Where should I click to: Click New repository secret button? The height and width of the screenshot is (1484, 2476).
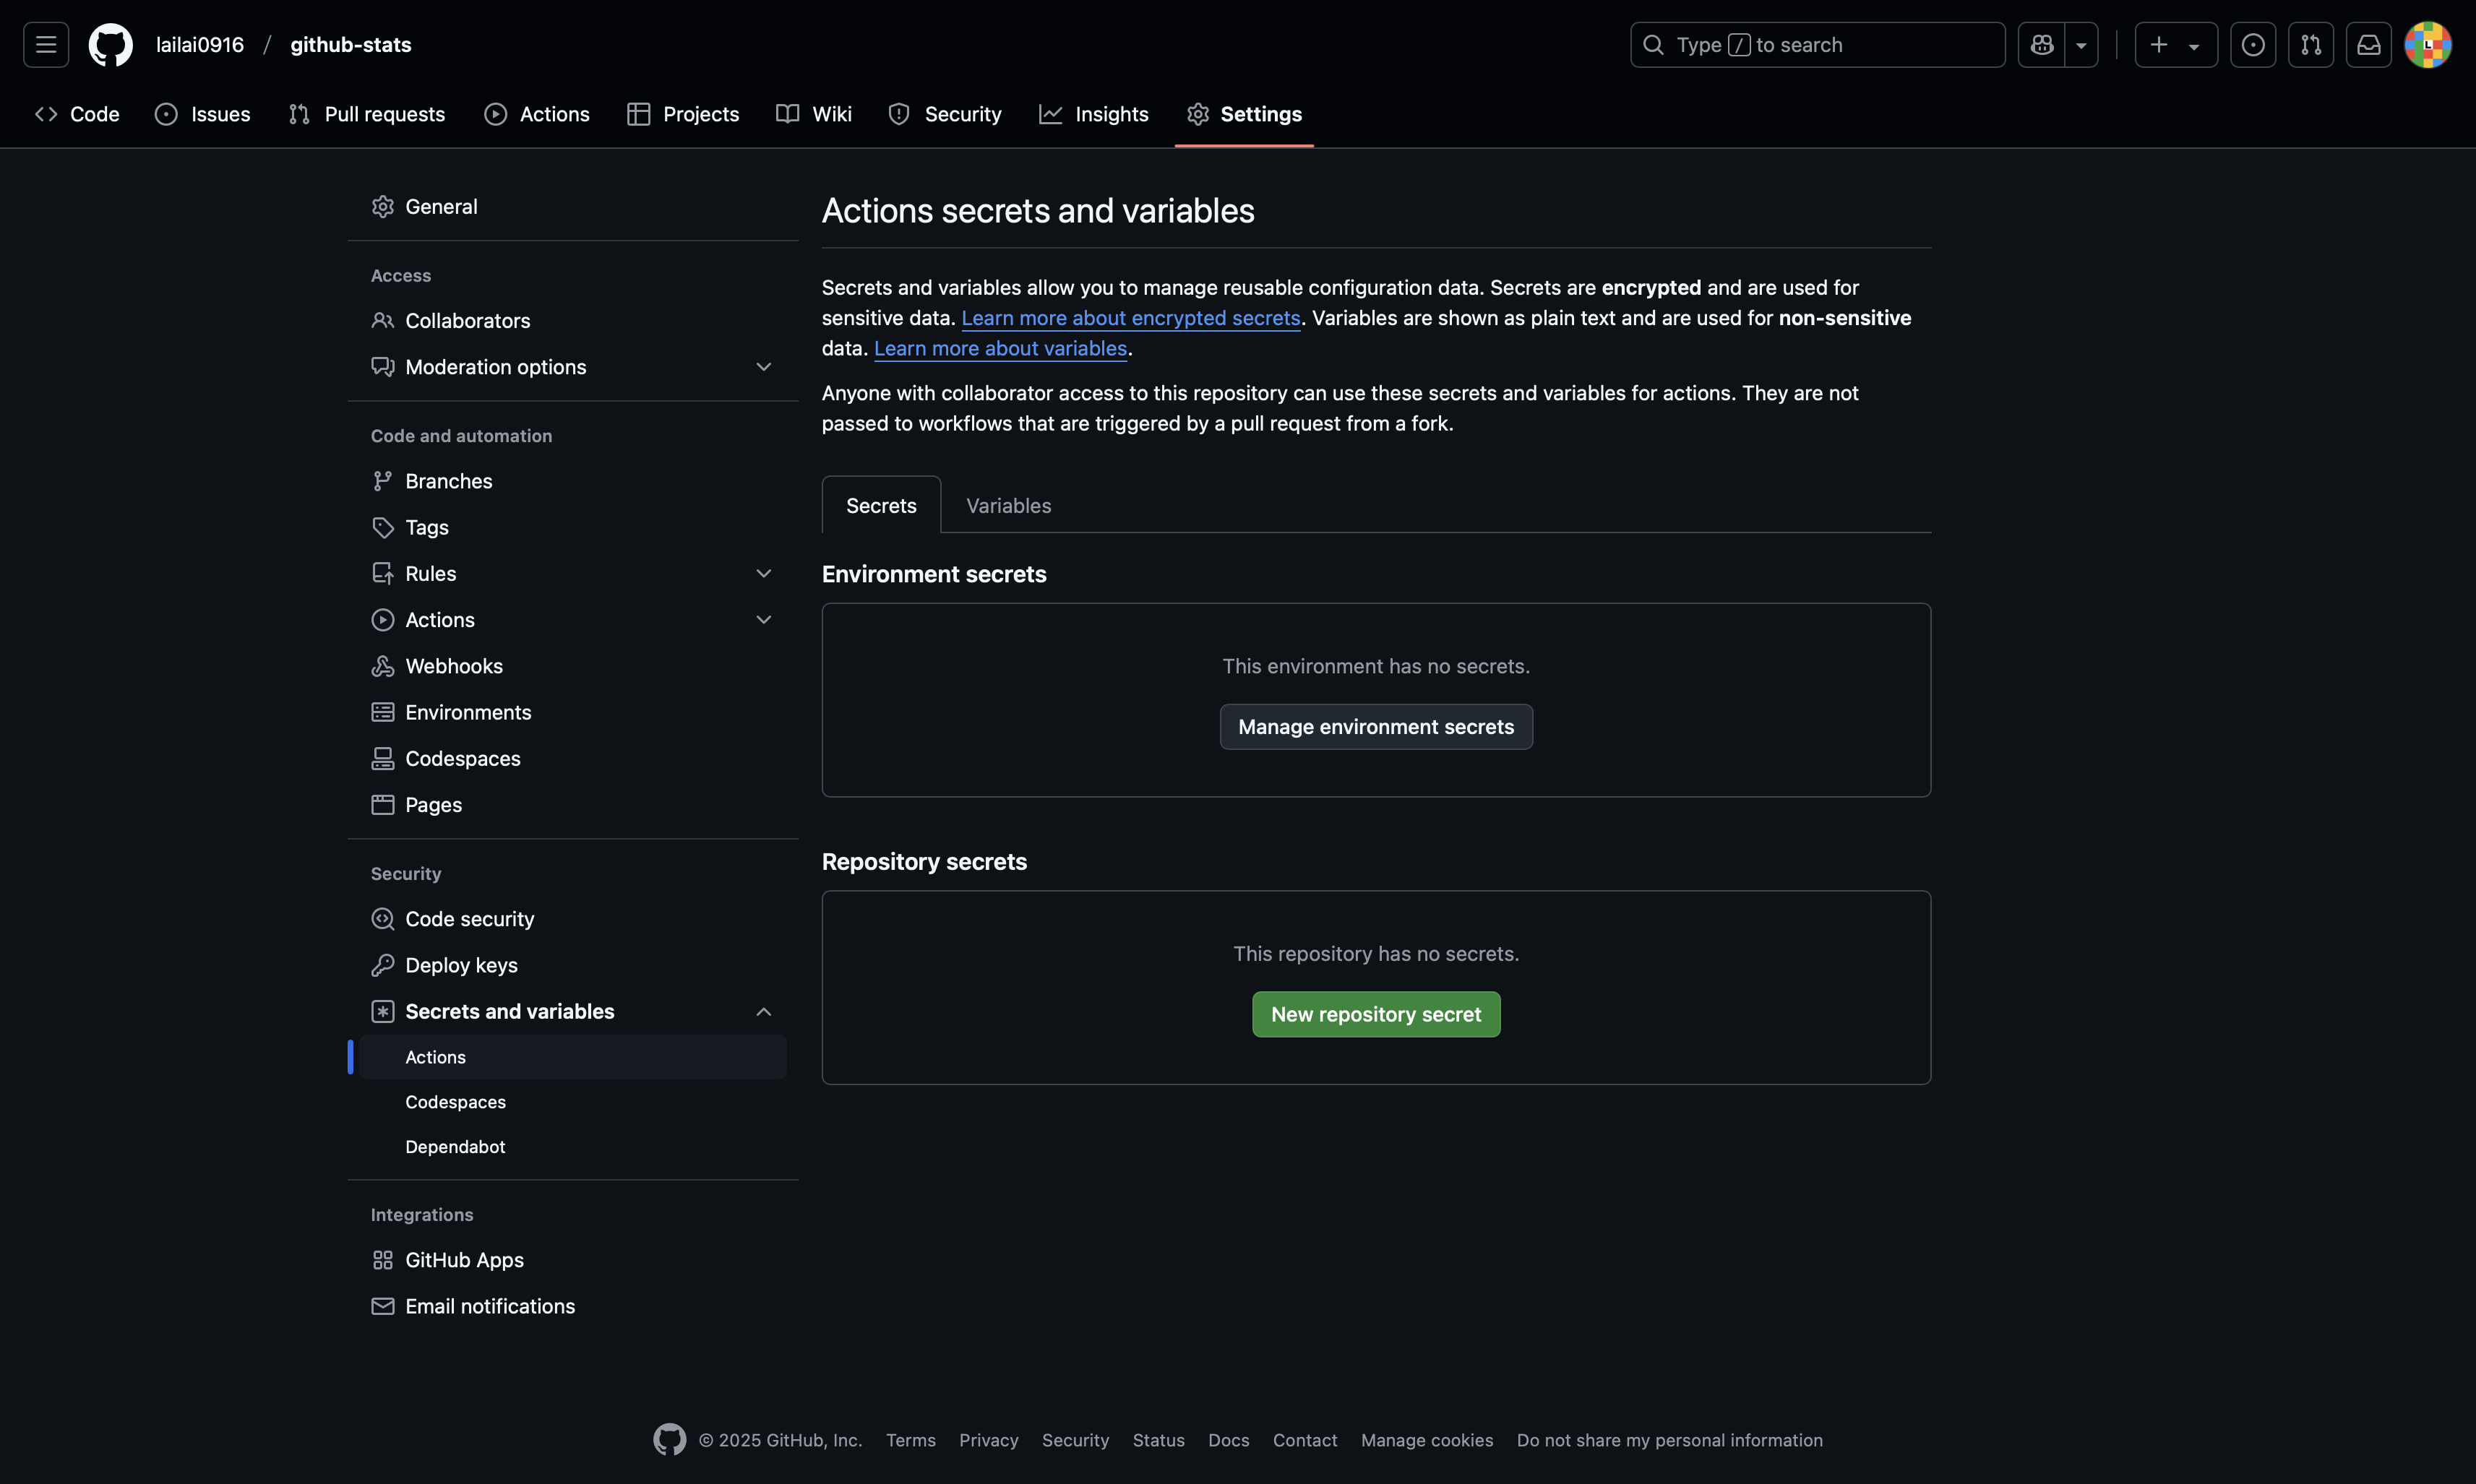[x=1376, y=1015]
